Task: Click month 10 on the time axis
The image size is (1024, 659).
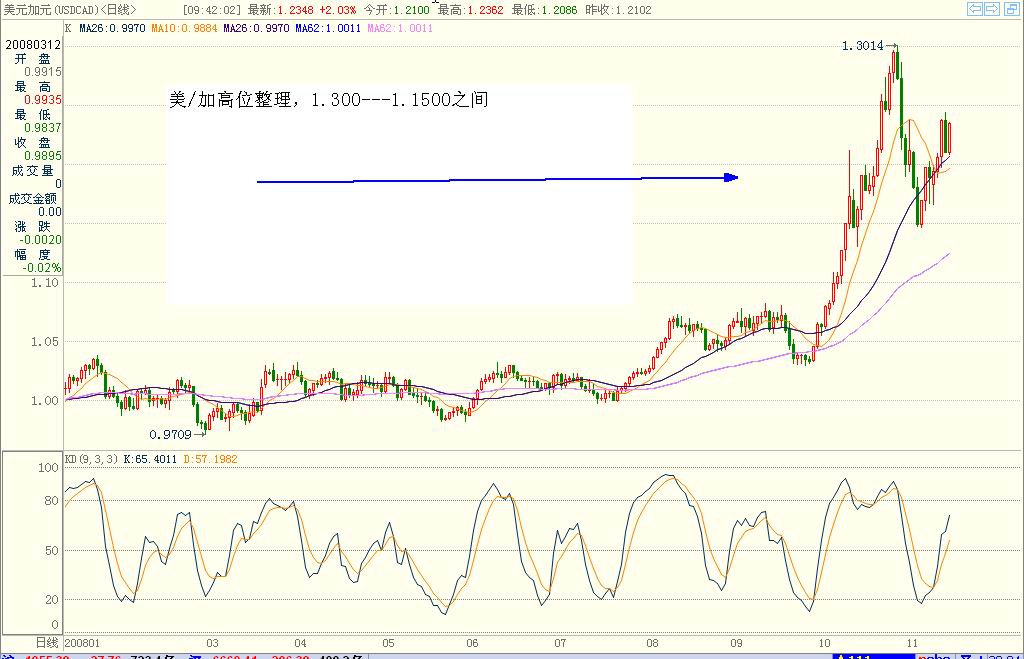Action: pos(825,643)
